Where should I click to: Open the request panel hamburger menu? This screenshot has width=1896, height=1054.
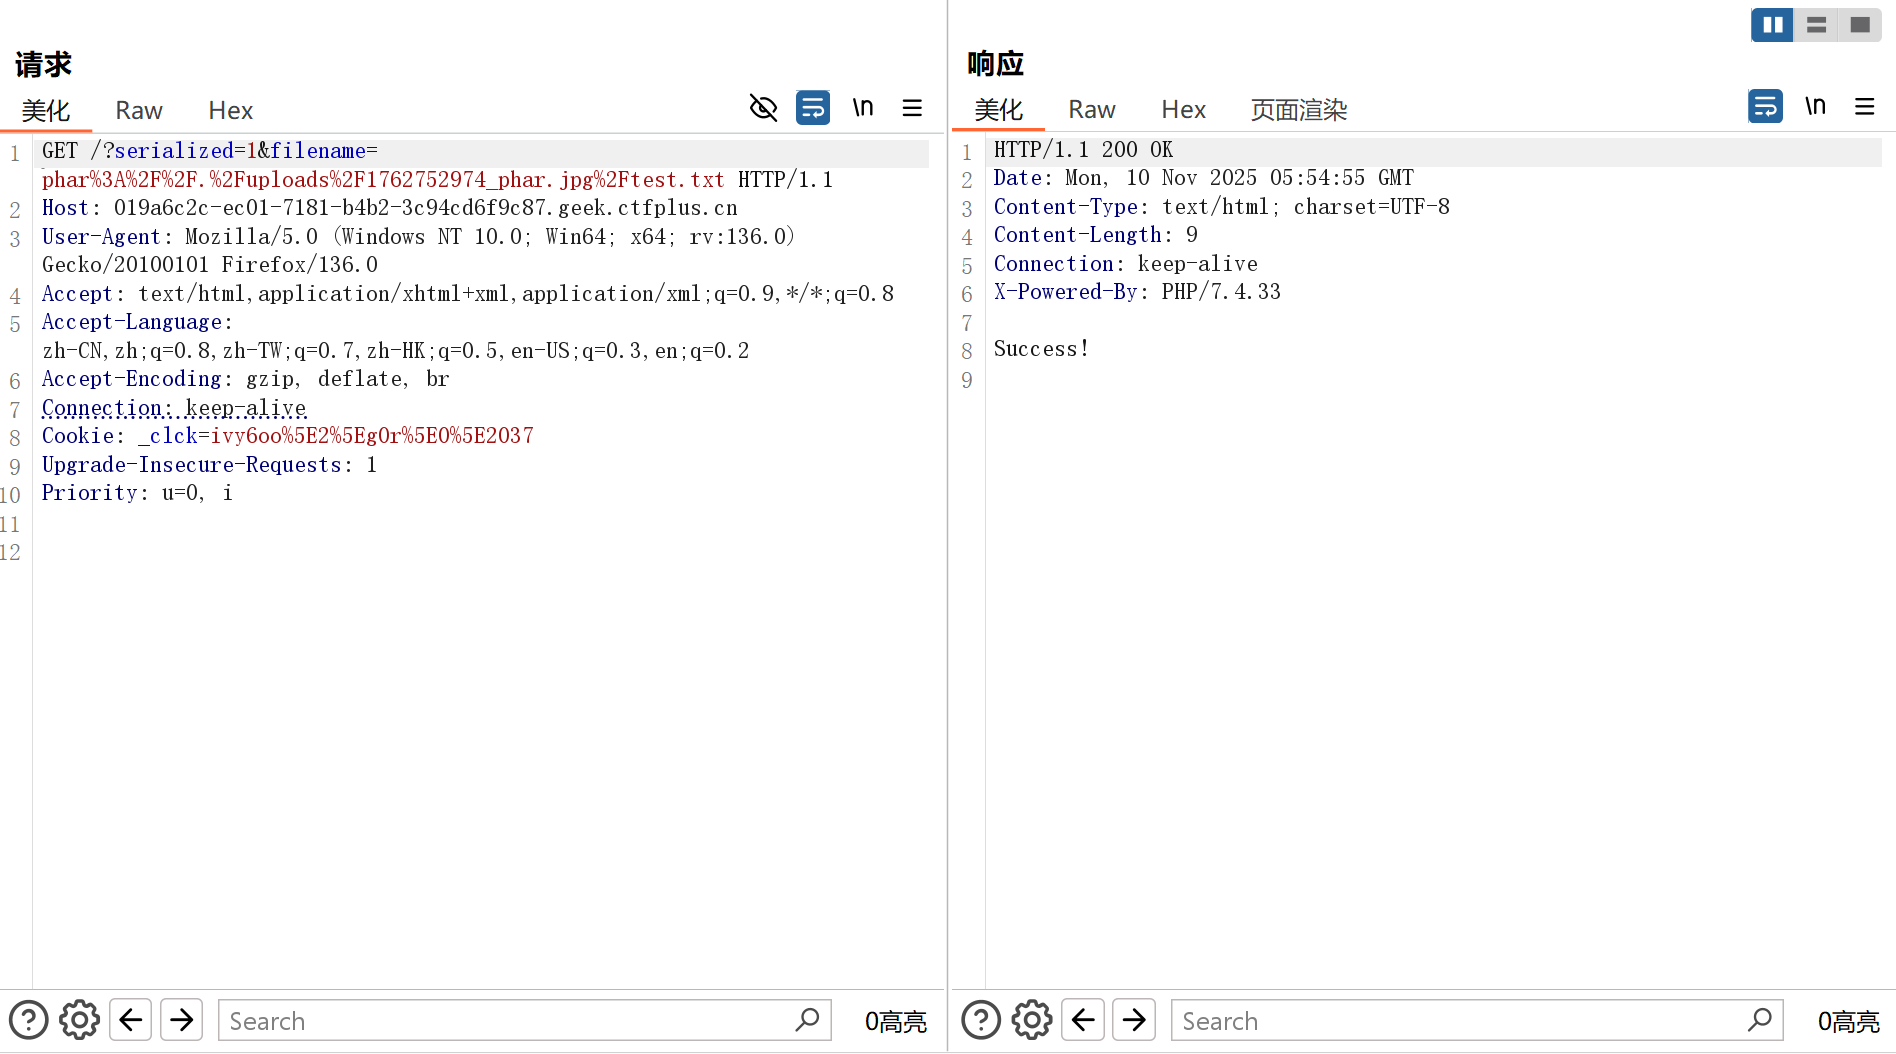pyautogui.click(x=912, y=107)
